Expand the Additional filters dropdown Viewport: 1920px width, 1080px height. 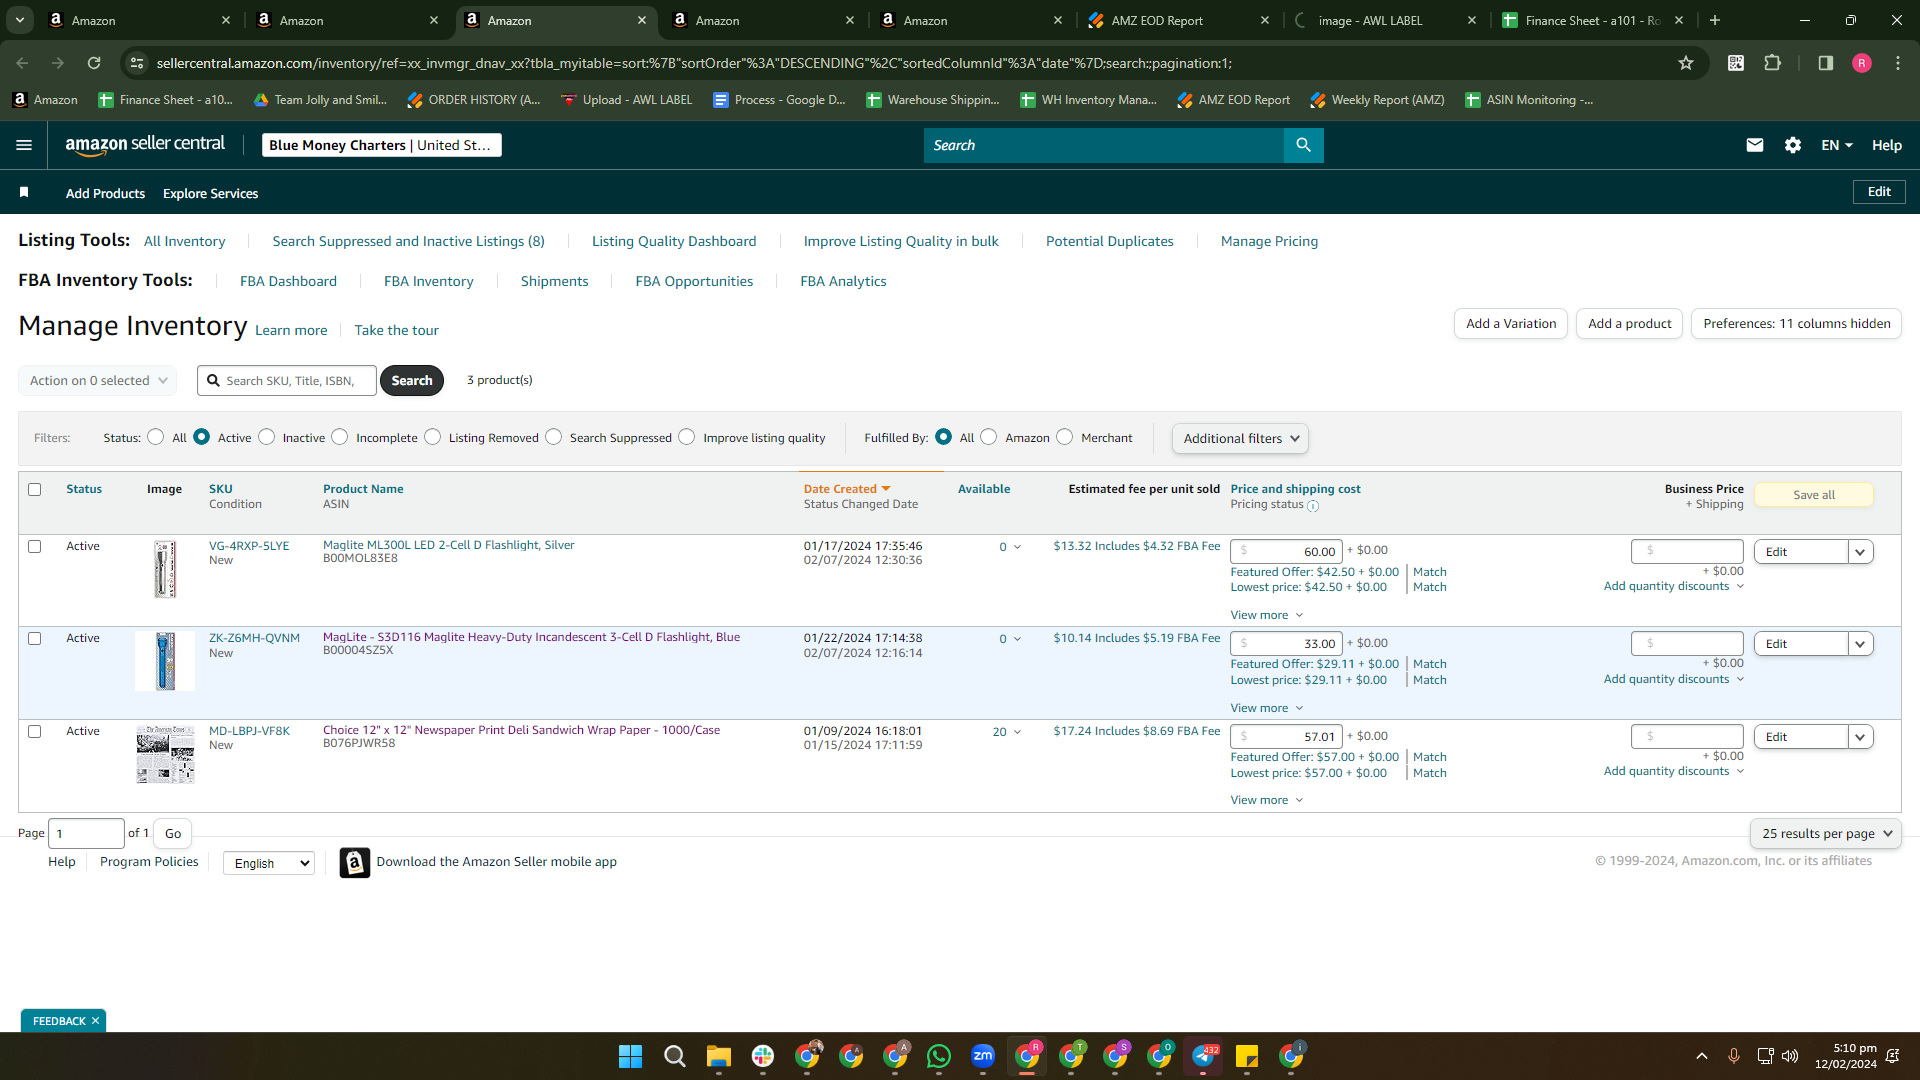(1240, 438)
